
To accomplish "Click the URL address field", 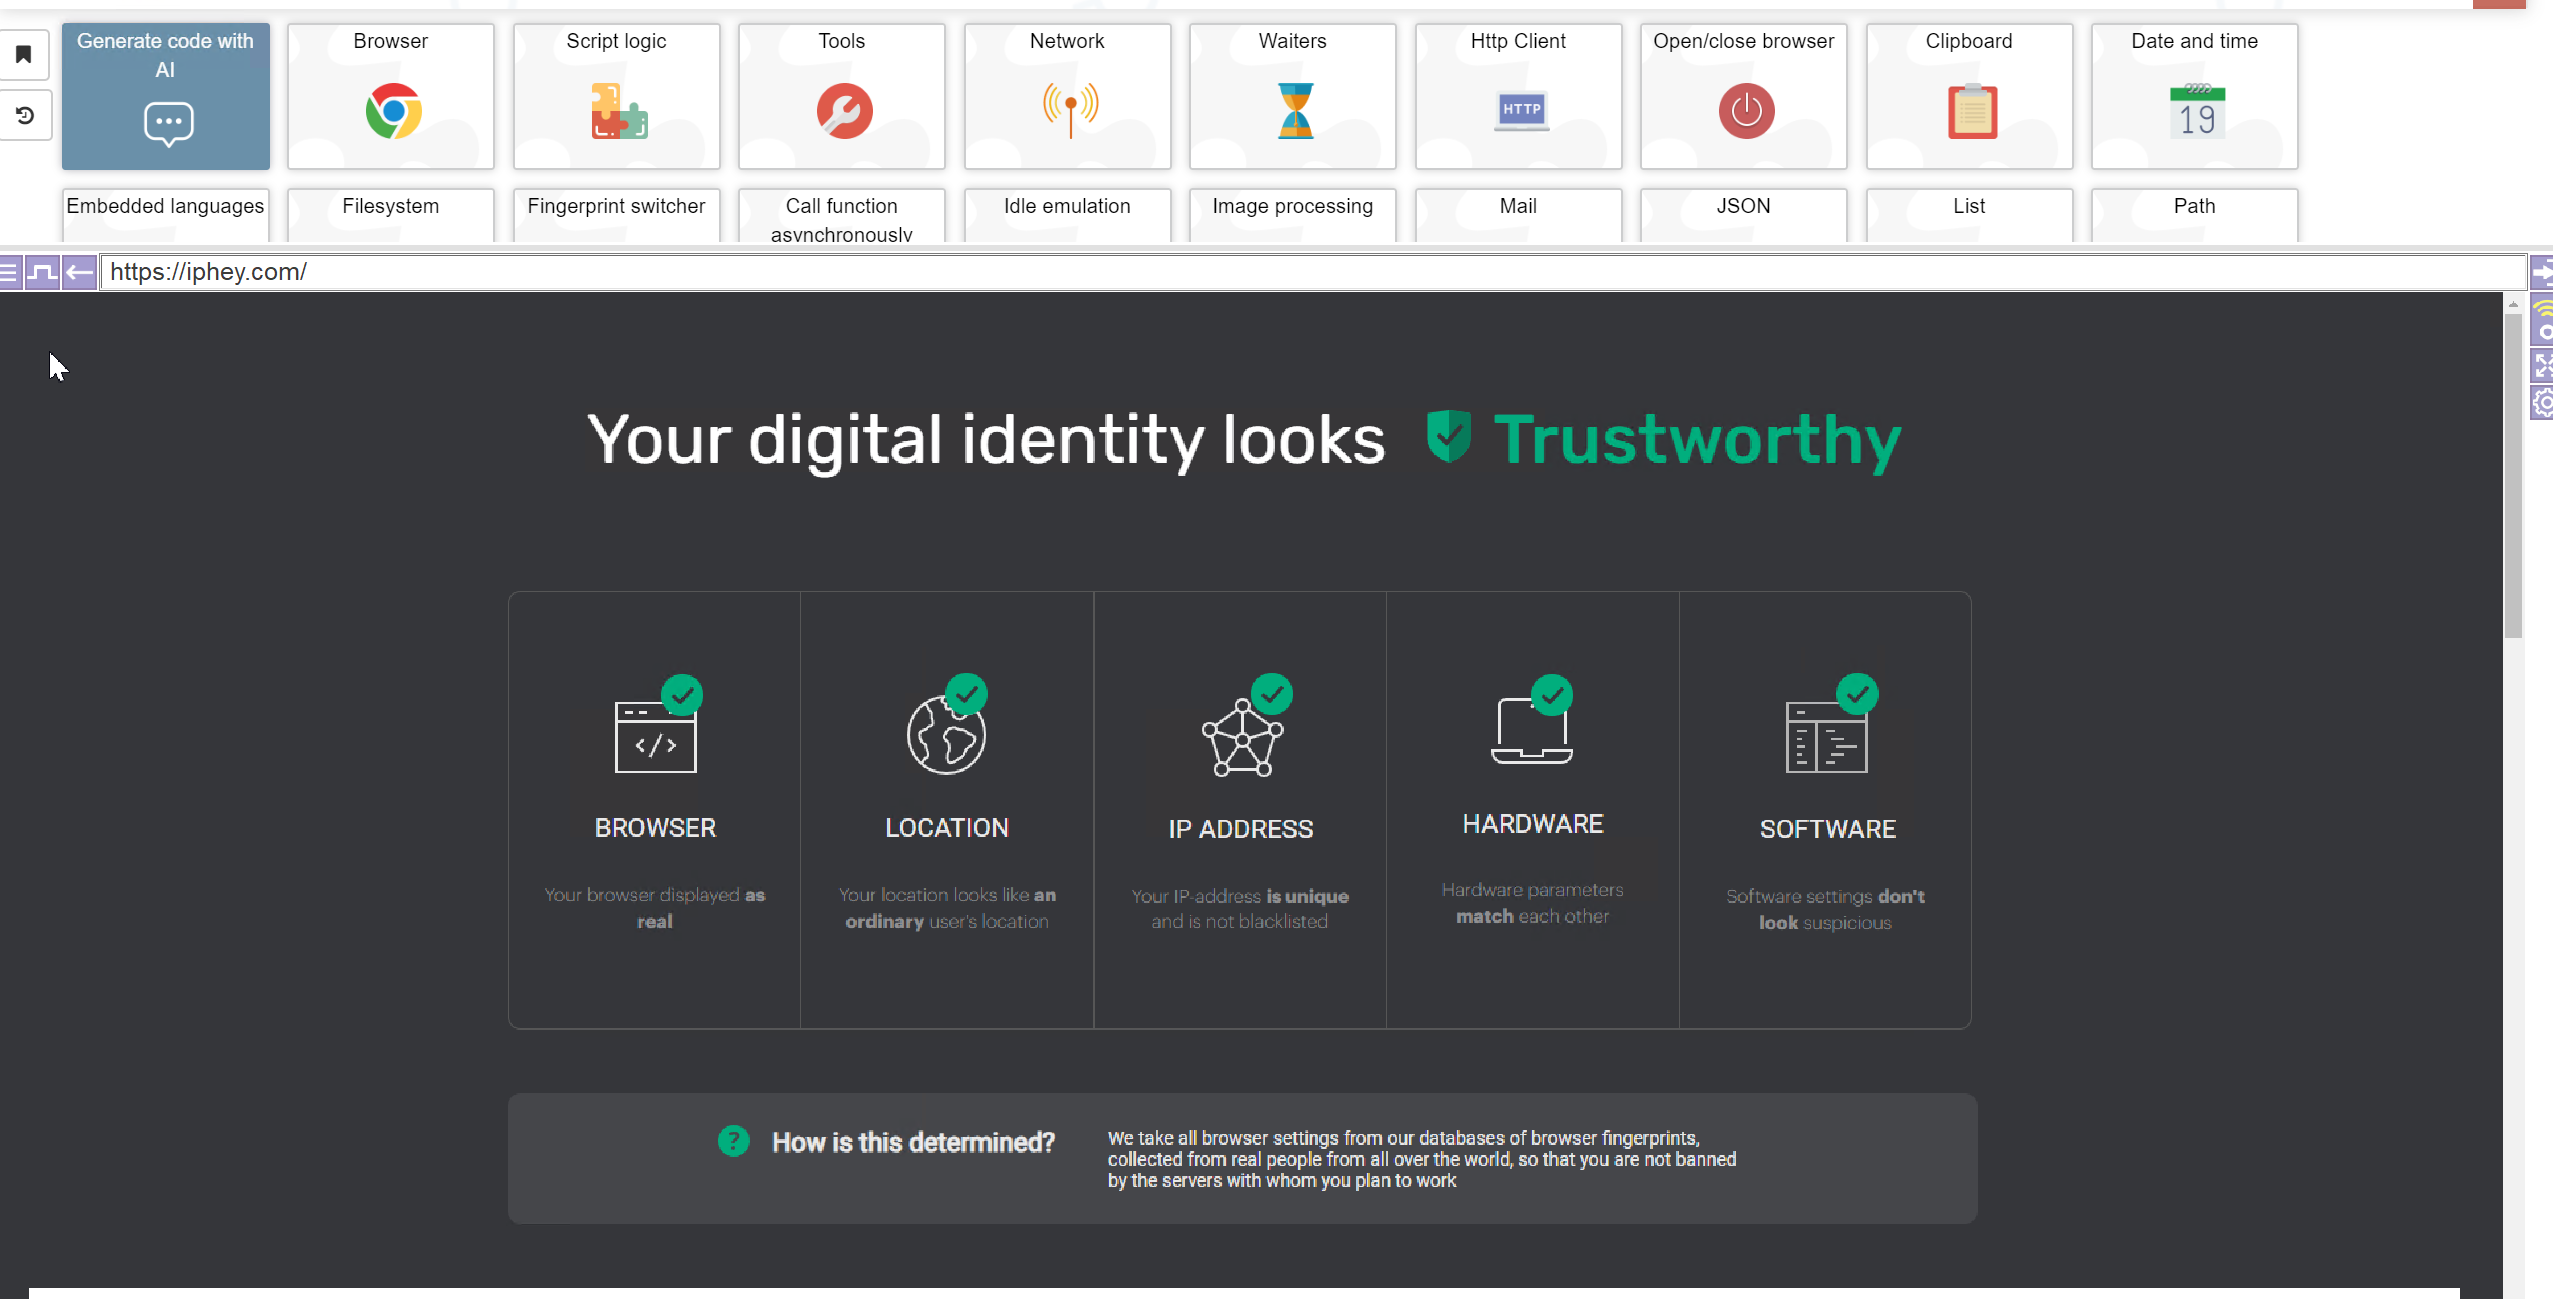I will [1300, 272].
